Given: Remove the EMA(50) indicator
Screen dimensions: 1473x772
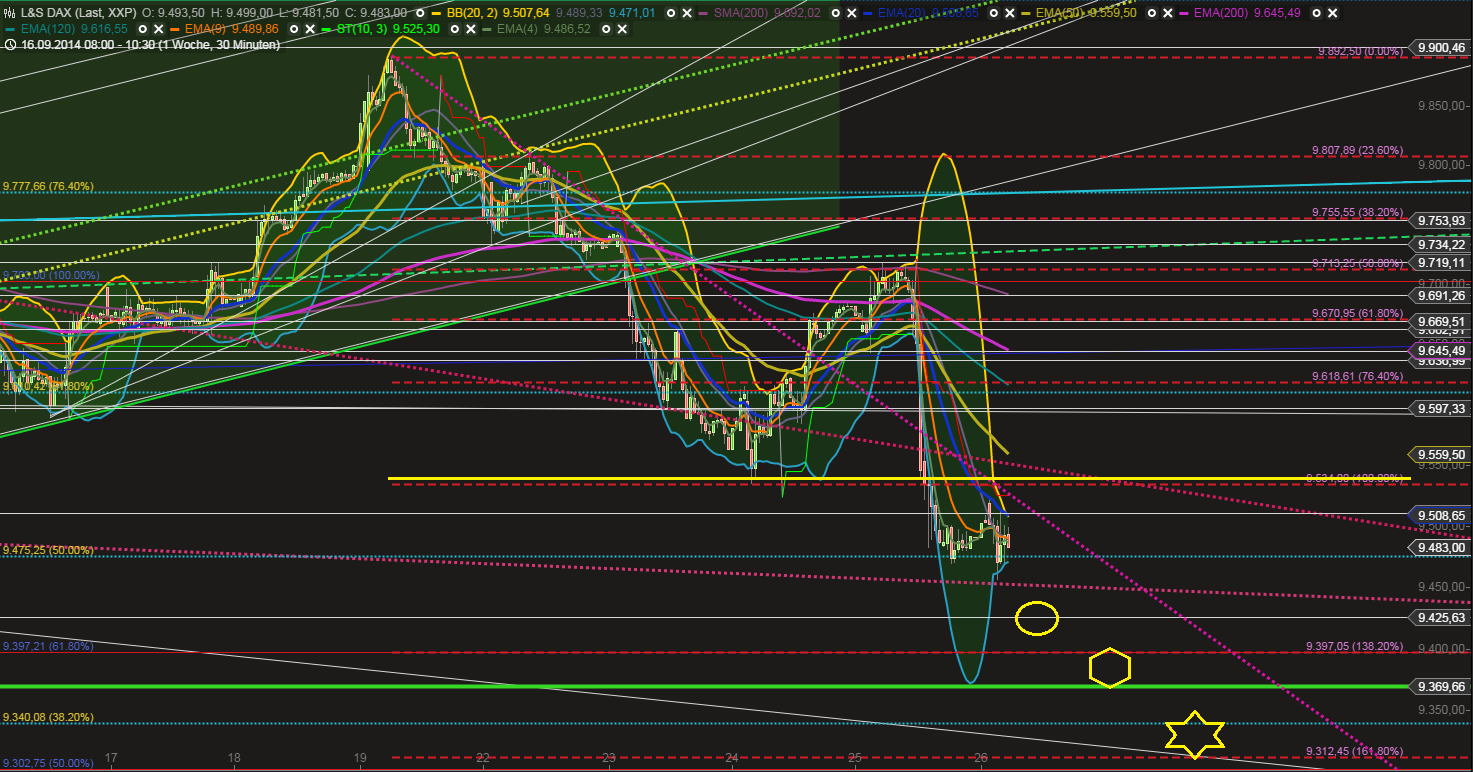Looking at the screenshot, I should click(1168, 13).
